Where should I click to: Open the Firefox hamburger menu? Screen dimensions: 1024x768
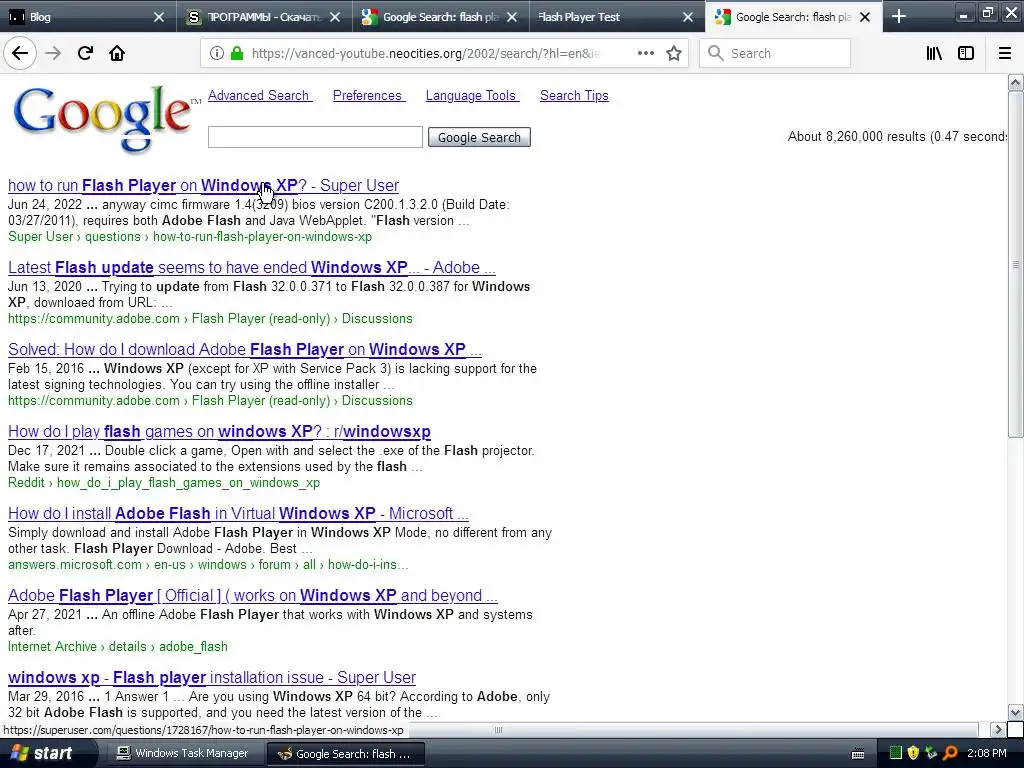click(x=1005, y=54)
